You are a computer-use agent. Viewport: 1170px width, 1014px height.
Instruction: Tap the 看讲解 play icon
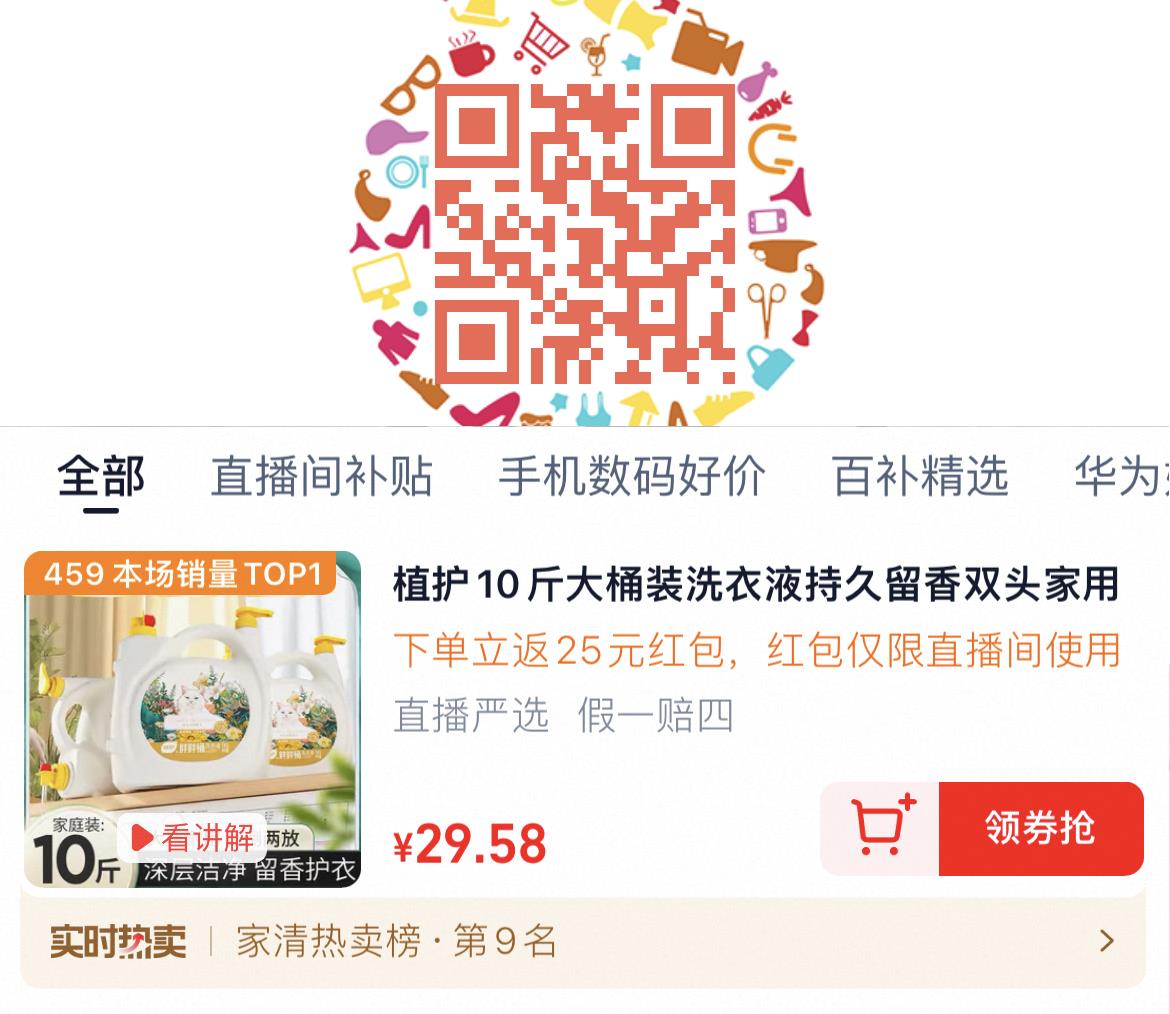141,838
